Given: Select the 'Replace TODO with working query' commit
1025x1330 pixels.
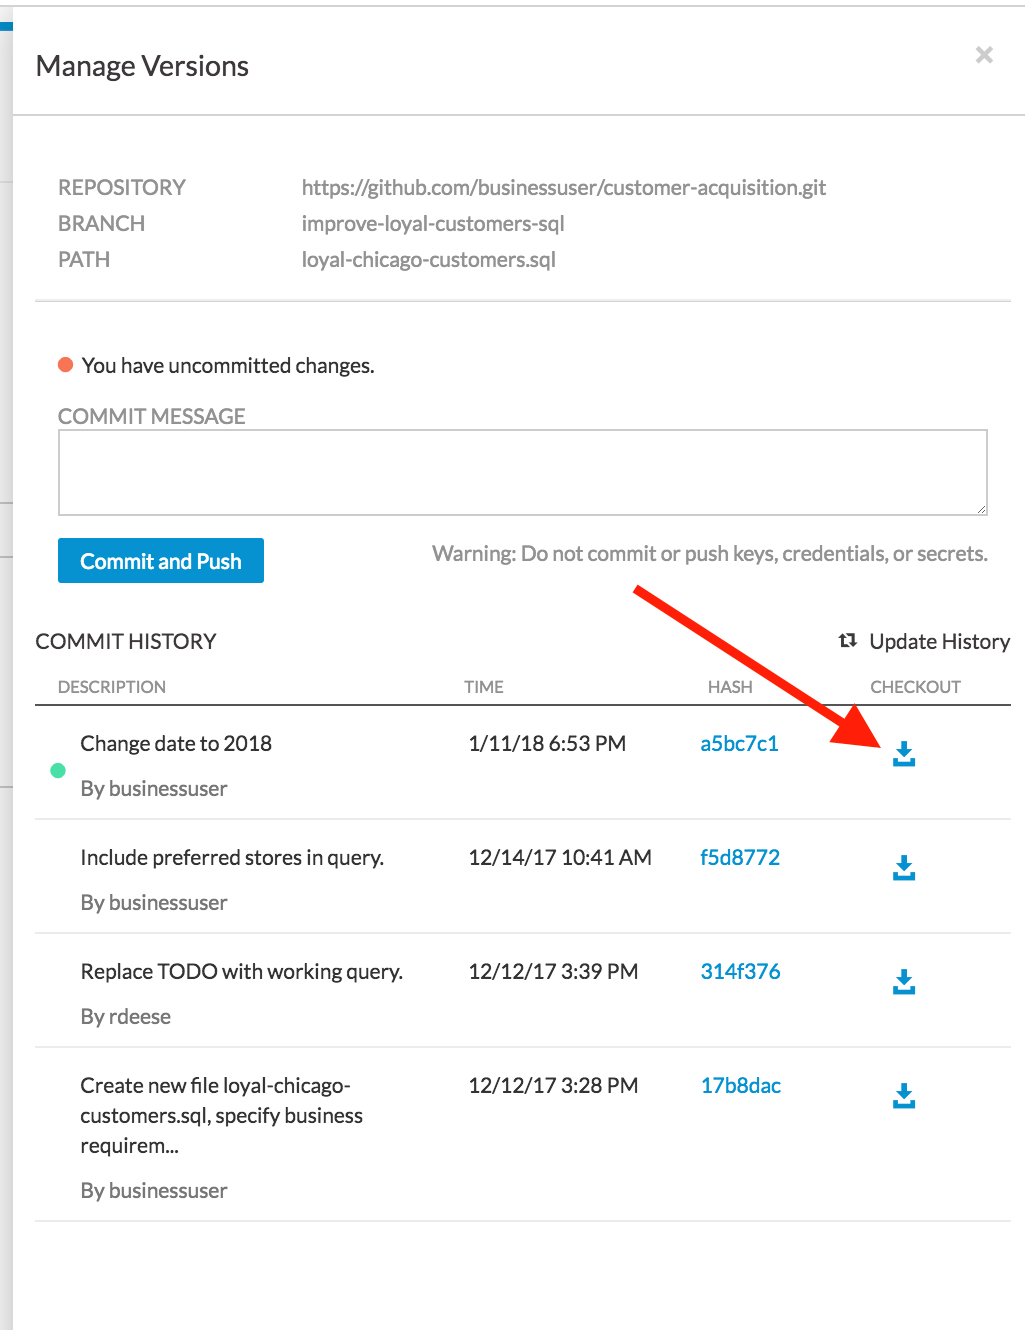Looking at the screenshot, I should click(241, 972).
